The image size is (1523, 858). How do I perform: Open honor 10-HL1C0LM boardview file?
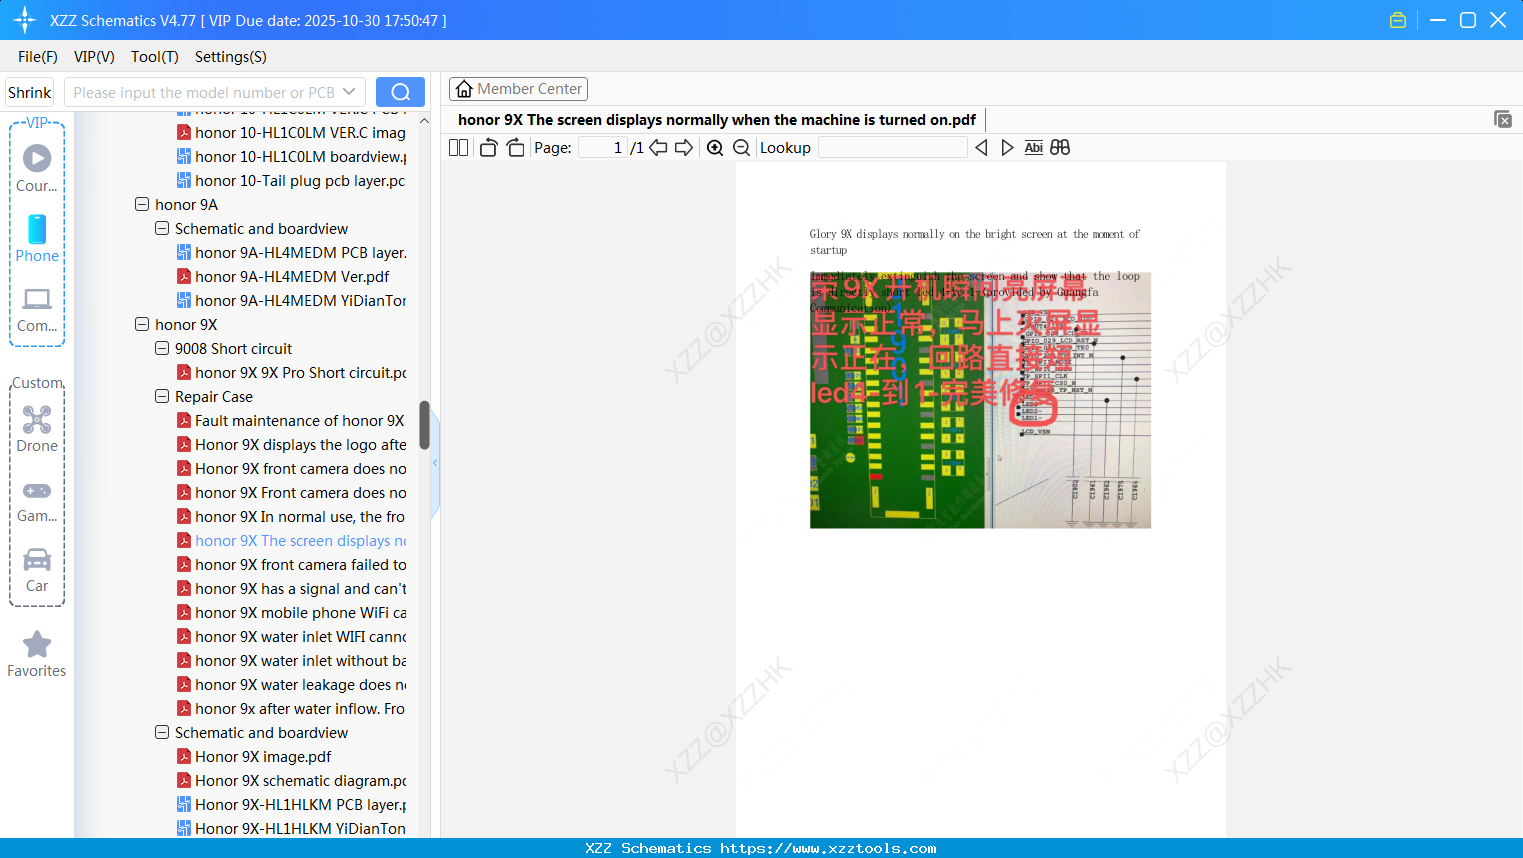click(292, 156)
